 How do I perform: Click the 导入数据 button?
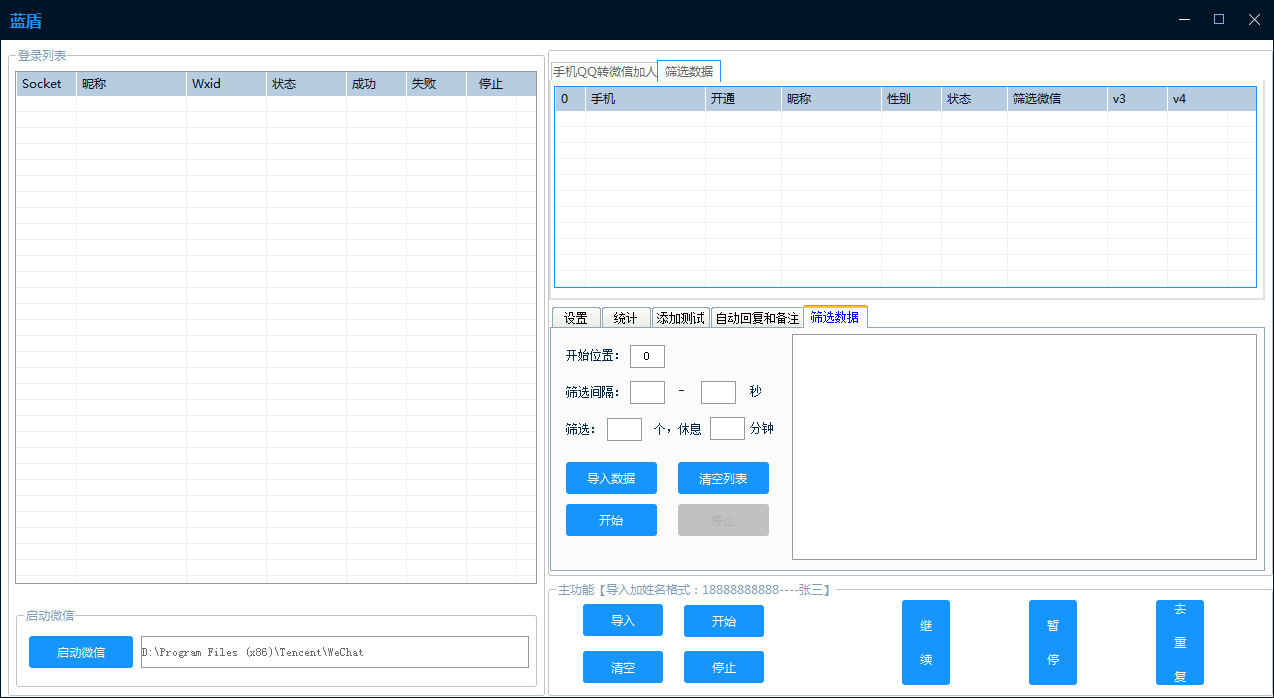coord(611,478)
